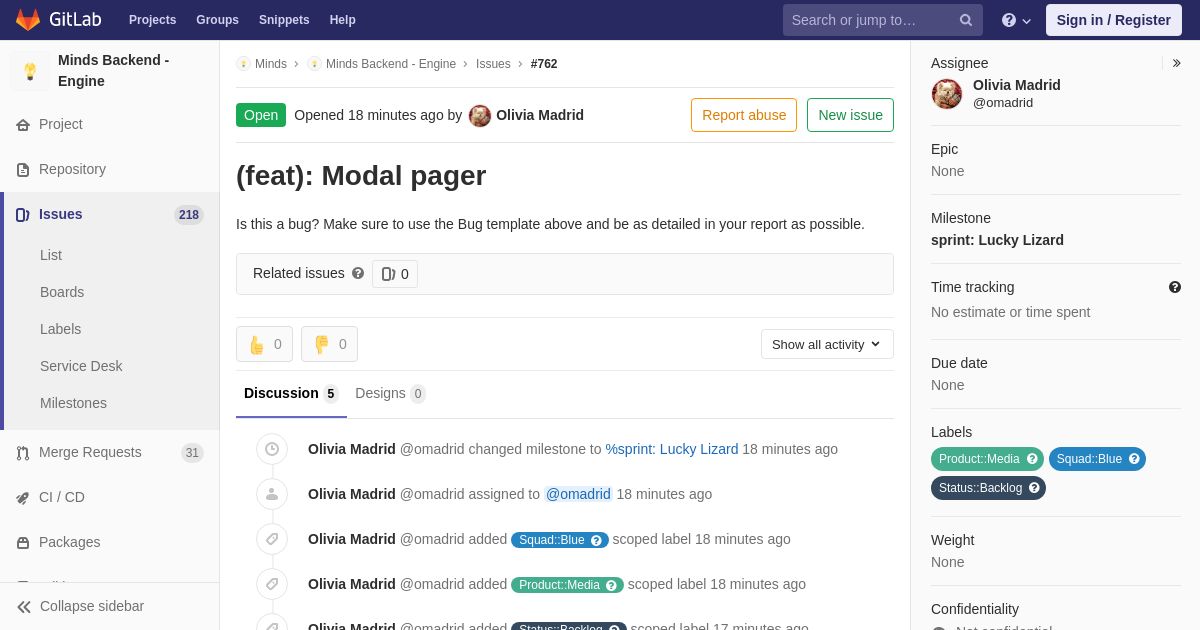Open the Show all activity dropdown
1200x630 pixels.
click(827, 344)
